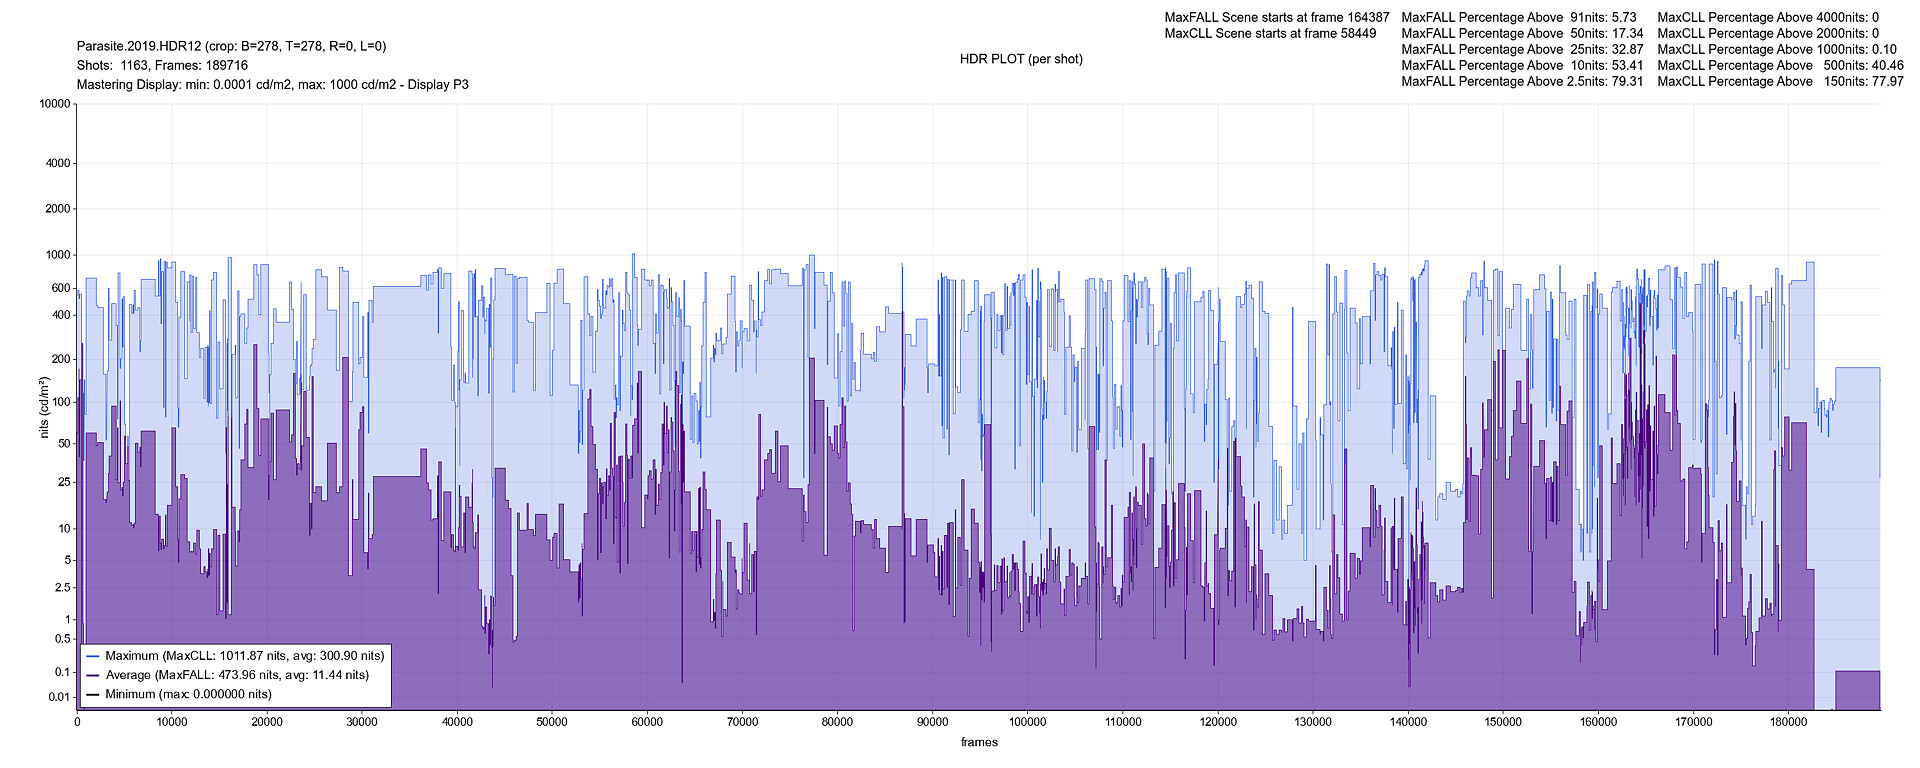Click the 60000 tick on the frames axis
This screenshot has height=768, width=1920.
coord(647,722)
